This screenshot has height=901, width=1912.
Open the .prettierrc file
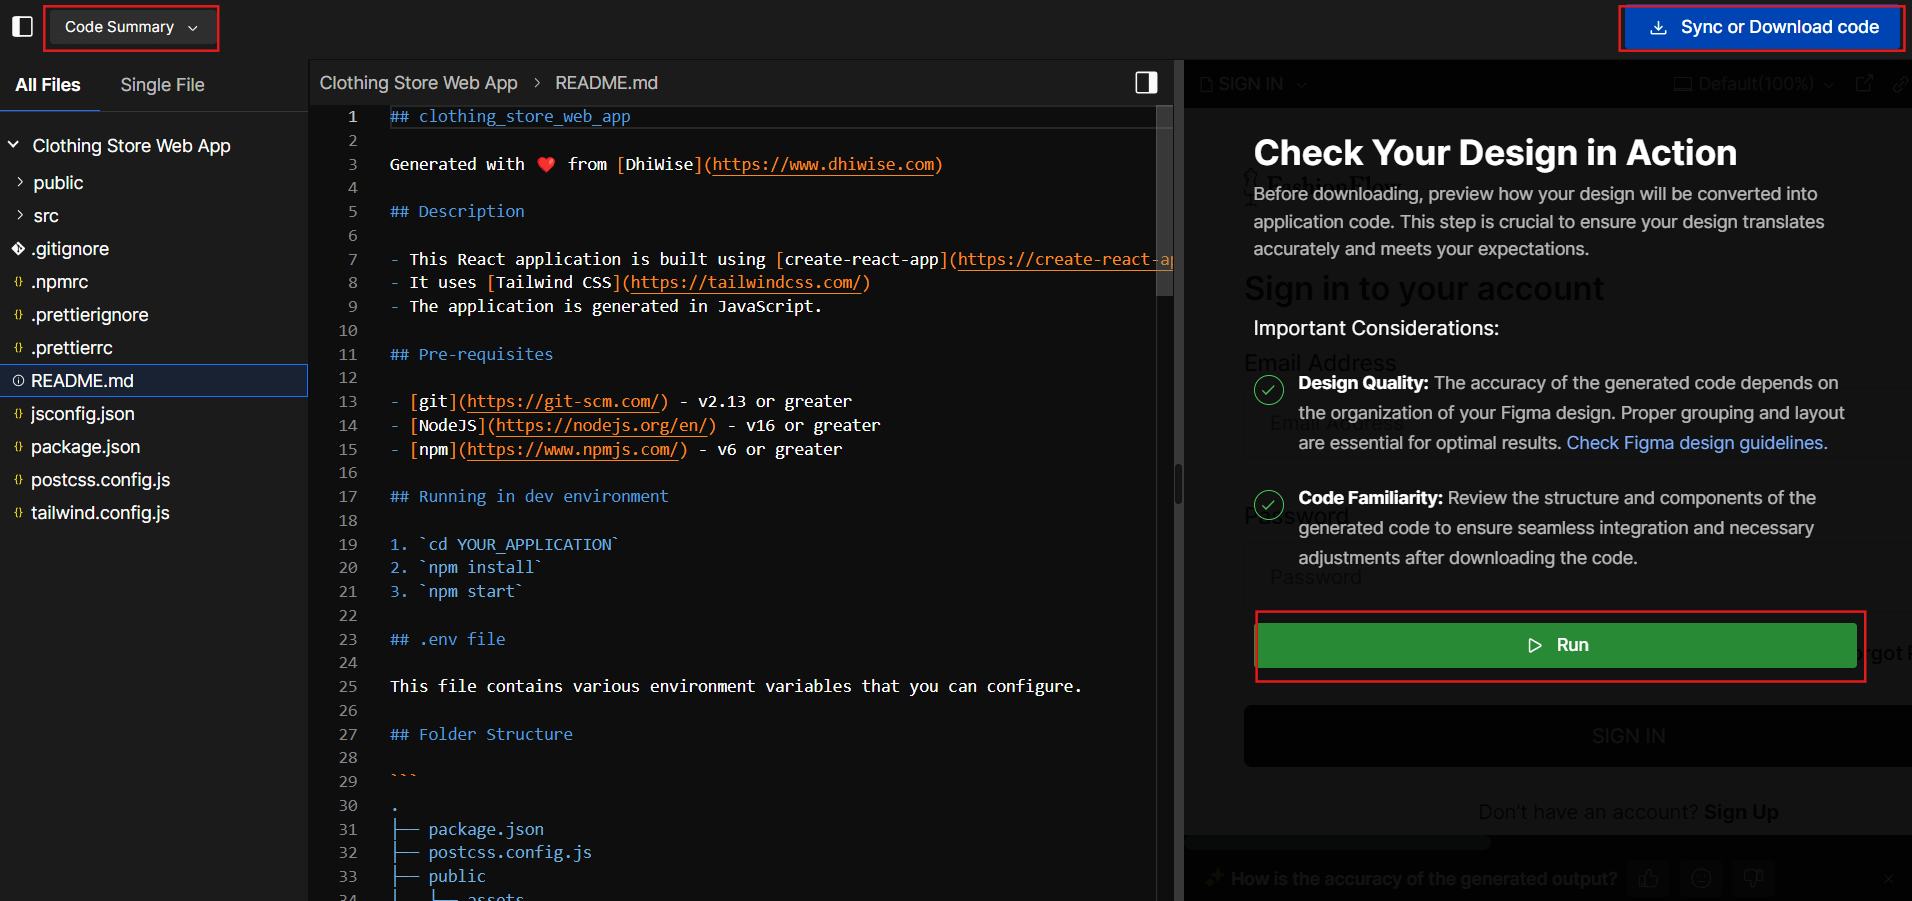[x=72, y=348]
